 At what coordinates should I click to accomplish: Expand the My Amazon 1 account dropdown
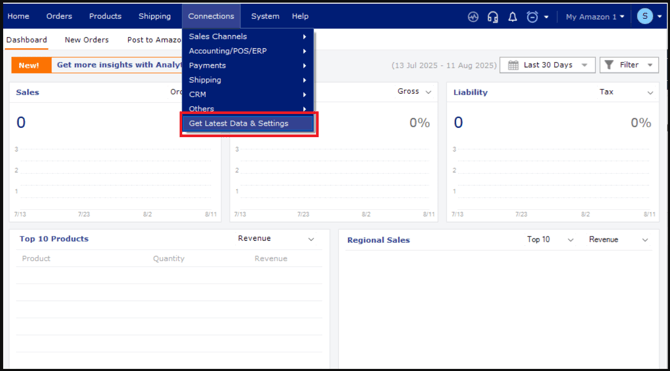point(595,17)
